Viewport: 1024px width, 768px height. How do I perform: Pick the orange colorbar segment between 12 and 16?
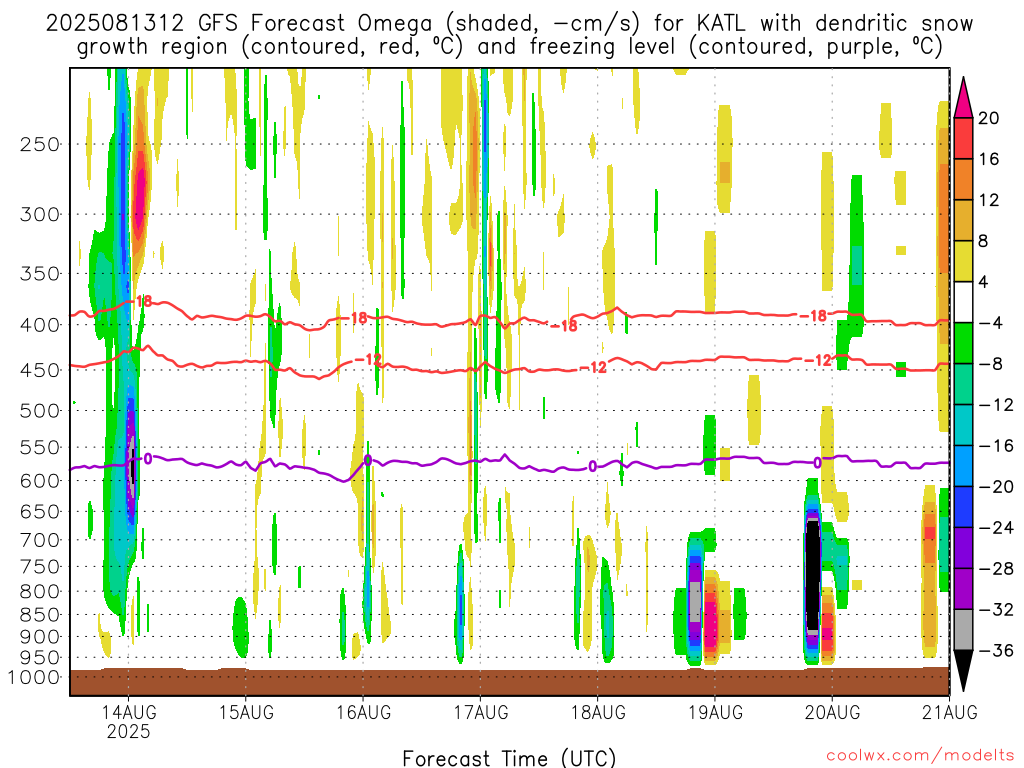tap(963, 180)
